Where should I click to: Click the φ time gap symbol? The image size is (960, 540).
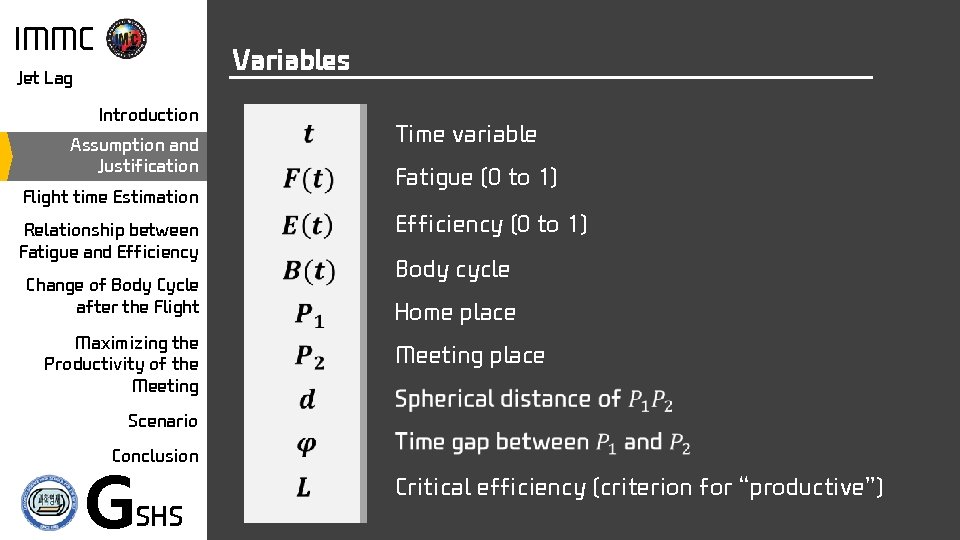pyautogui.click(x=306, y=443)
